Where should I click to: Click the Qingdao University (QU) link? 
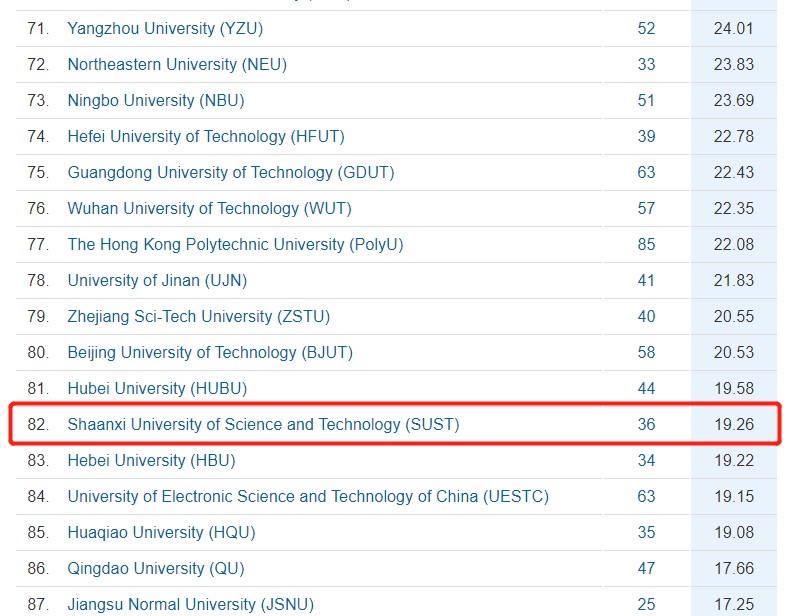tap(155, 568)
